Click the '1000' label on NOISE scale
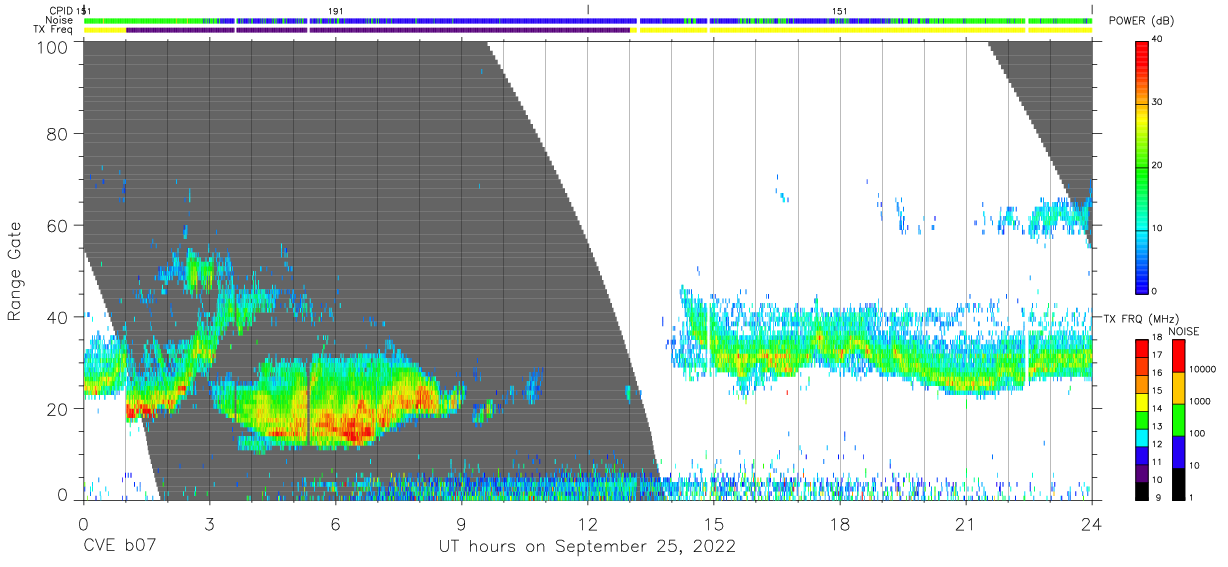Viewport: 1228px width, 567px height. pyautogui.click(x=1198, y=402)
